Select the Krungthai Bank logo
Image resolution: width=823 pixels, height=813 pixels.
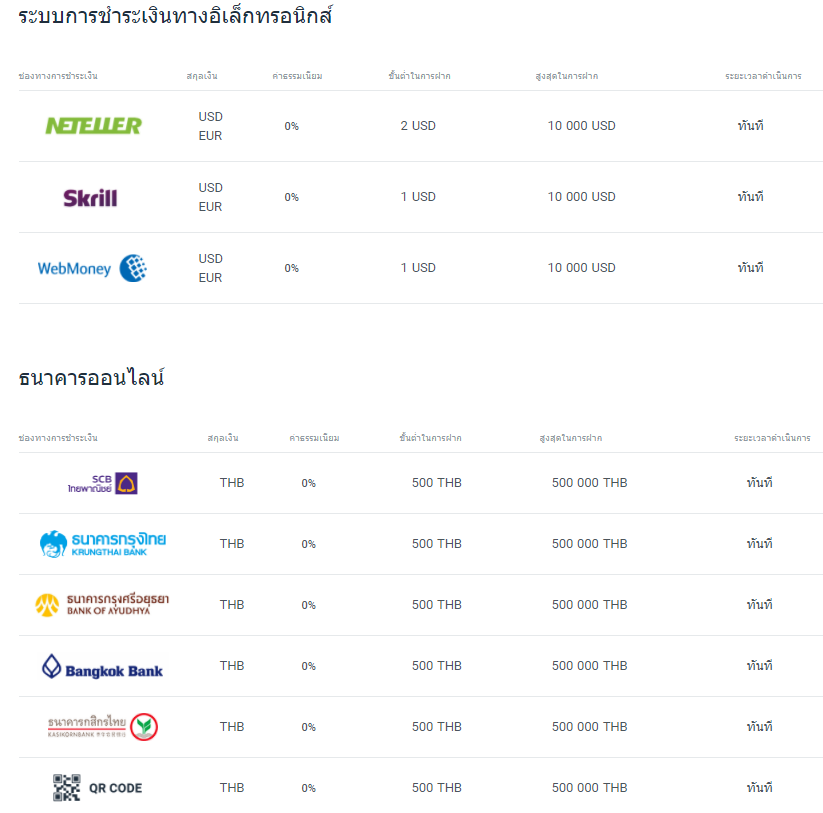(x=103, y=544)
